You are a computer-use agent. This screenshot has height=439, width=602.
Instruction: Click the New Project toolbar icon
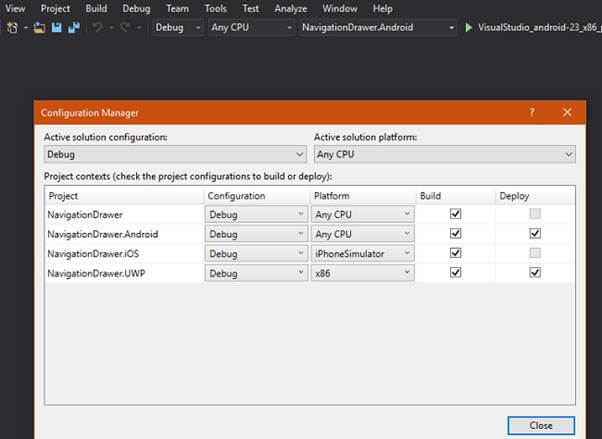[x=12, y=28]
